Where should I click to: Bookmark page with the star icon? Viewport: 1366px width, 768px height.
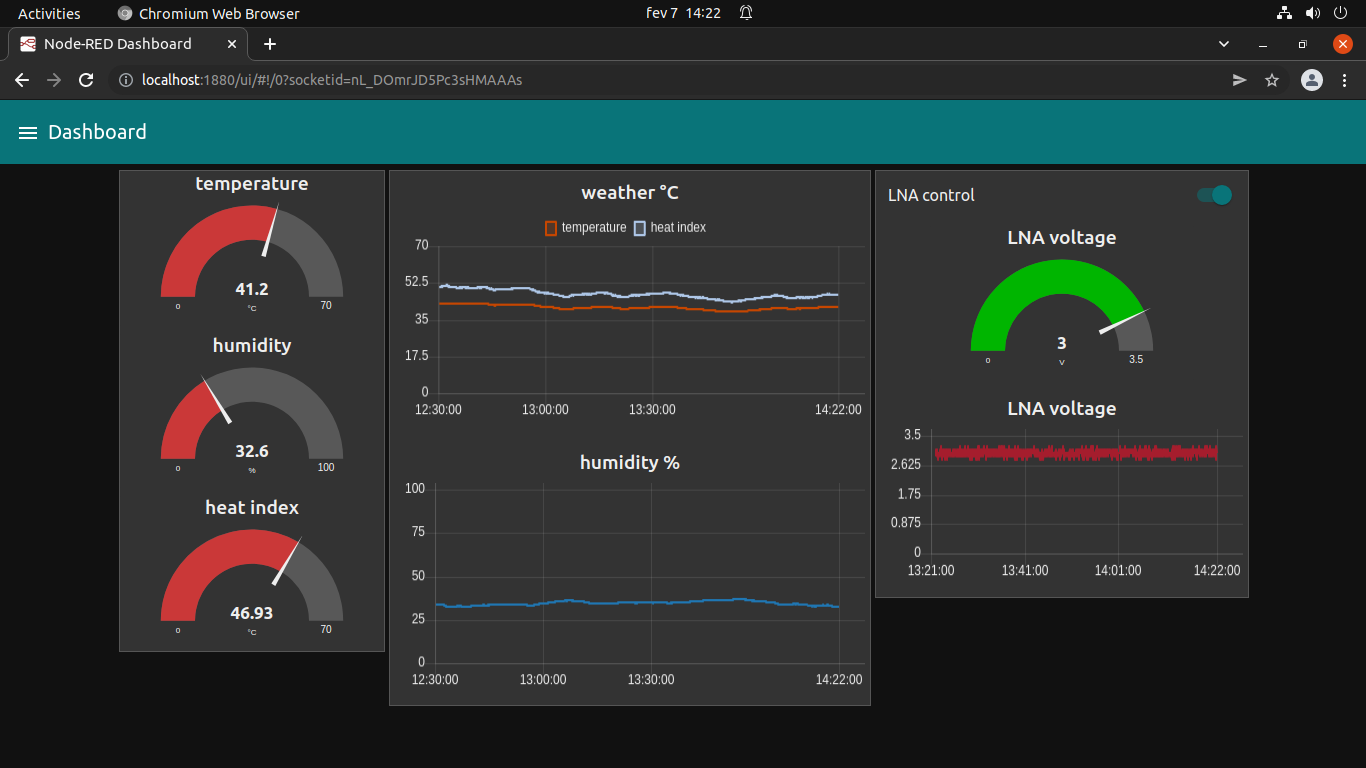tap(1272, 80)
